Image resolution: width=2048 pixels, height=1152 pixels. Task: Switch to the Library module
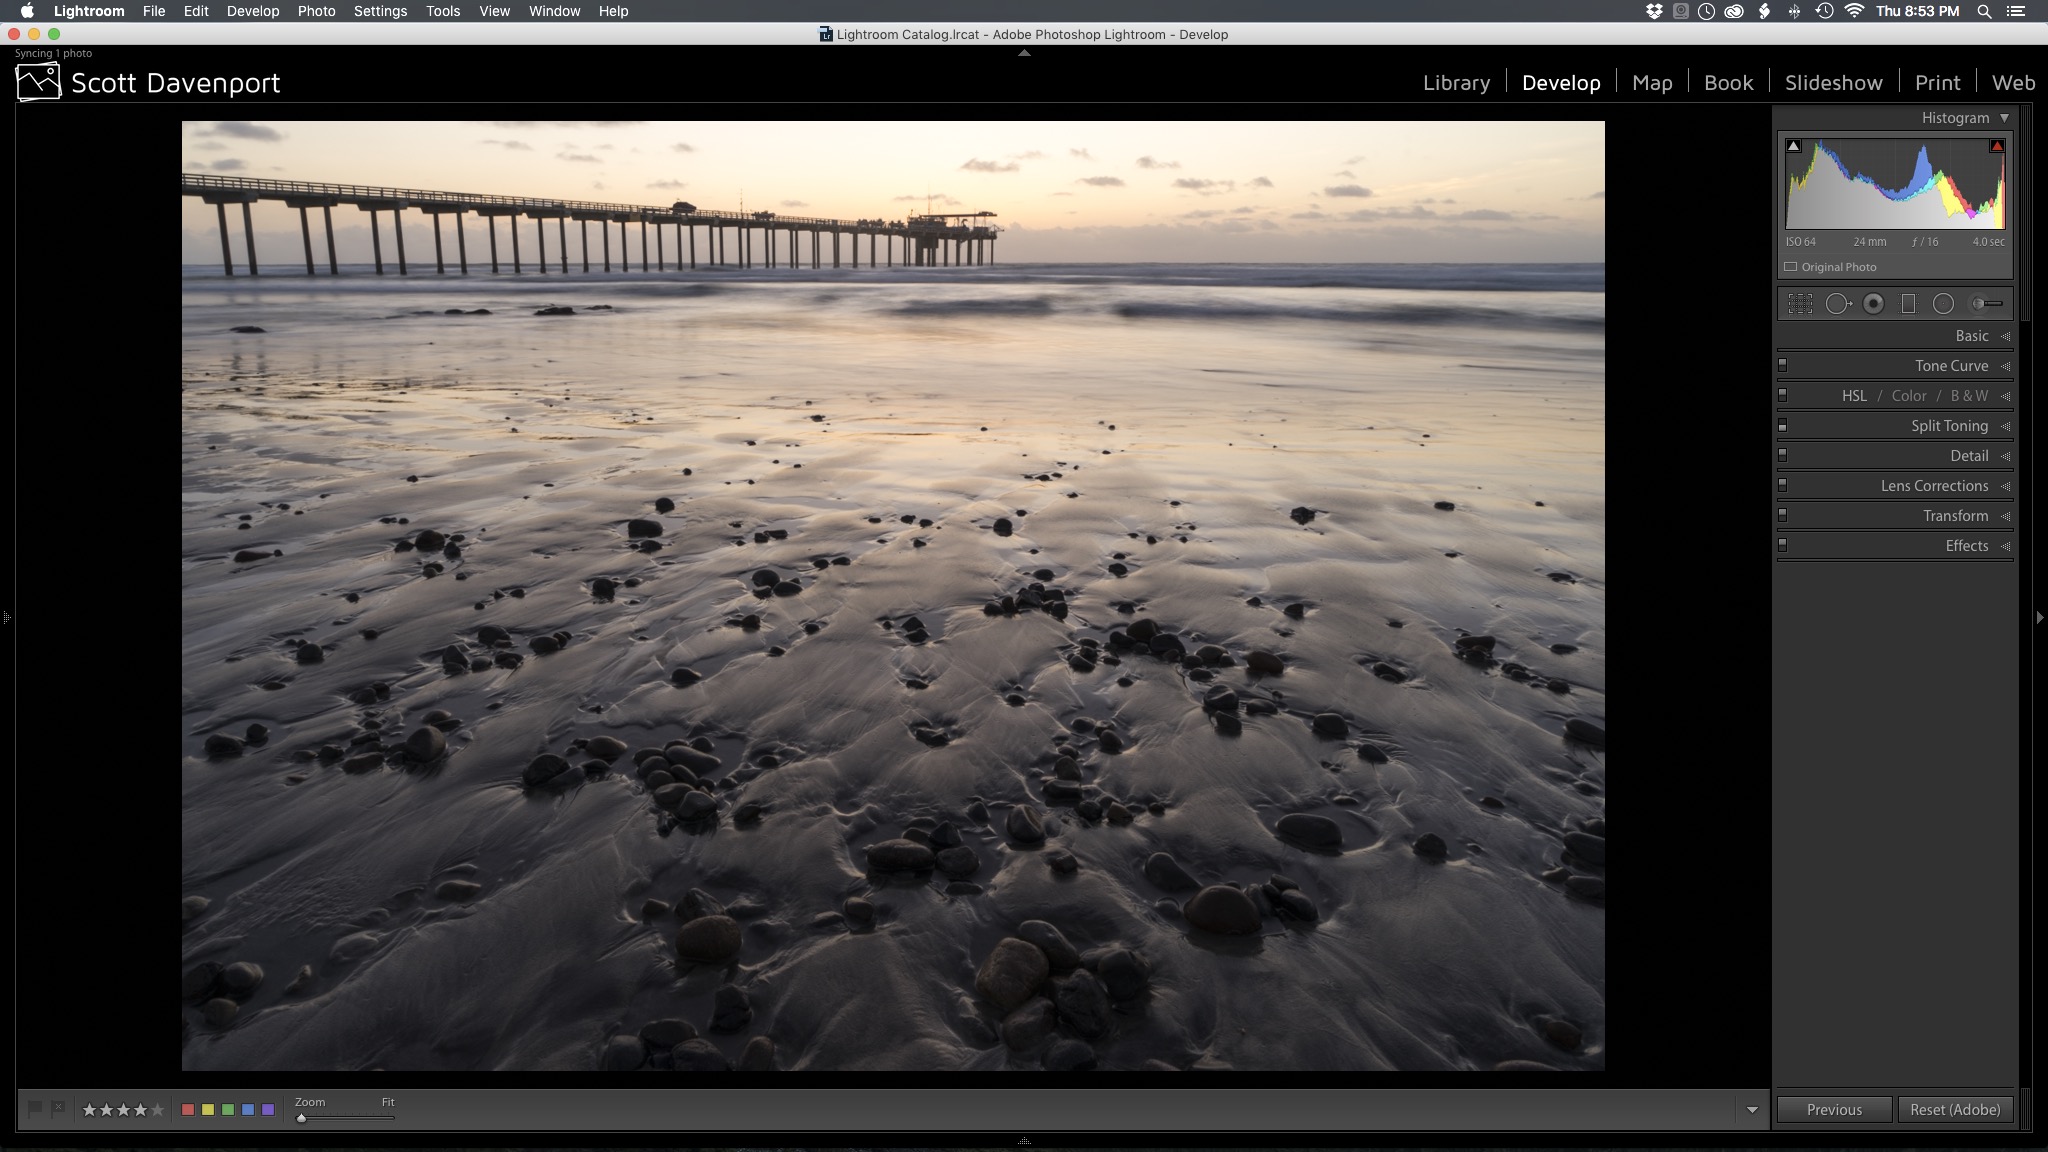[1456, 83]
